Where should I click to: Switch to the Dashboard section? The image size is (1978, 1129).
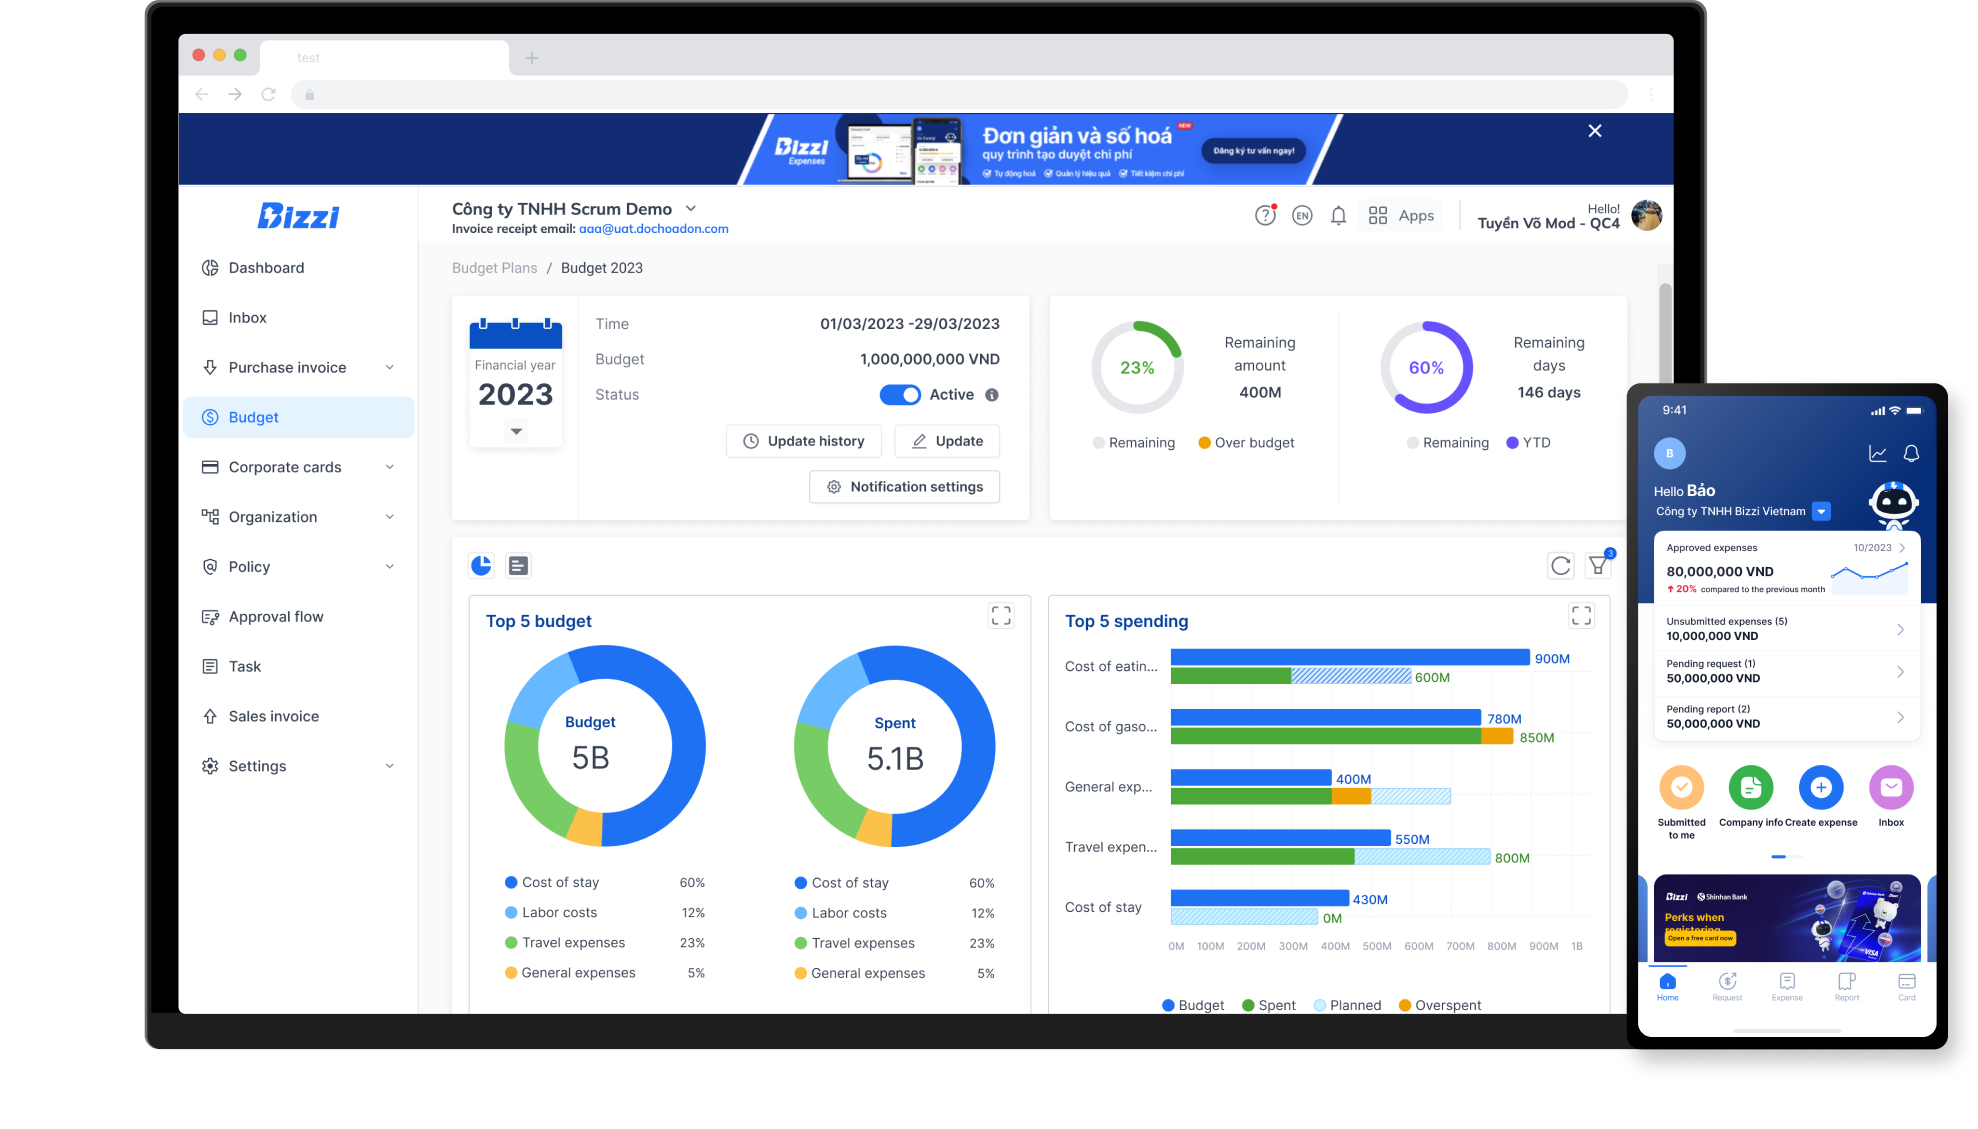click(266, 267)
